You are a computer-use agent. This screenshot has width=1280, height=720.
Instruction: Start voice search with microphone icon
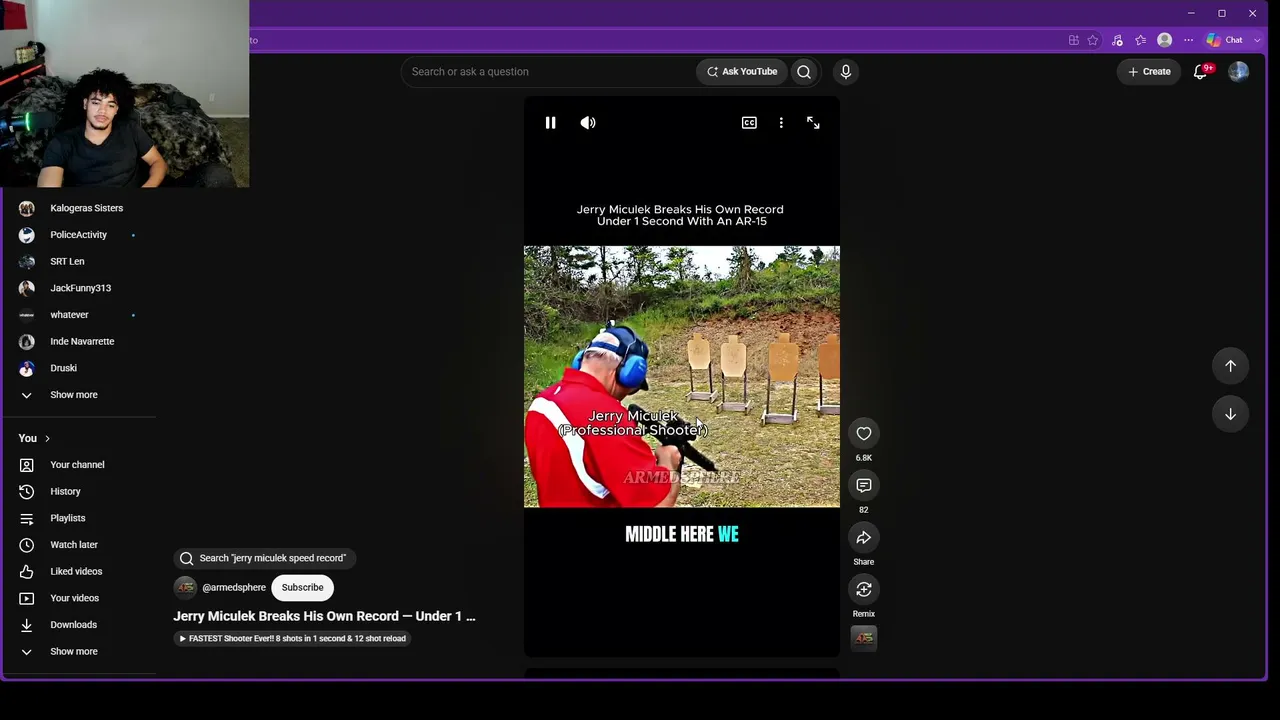click(x=846, y=71)
